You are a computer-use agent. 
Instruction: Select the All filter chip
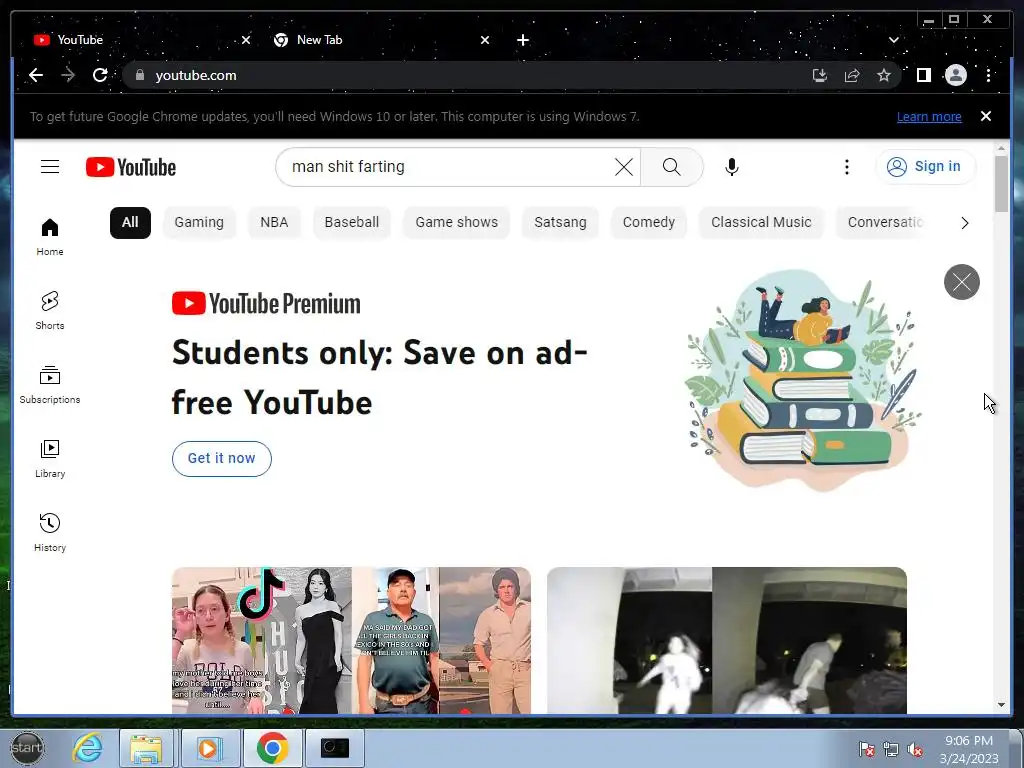[130, 223]
